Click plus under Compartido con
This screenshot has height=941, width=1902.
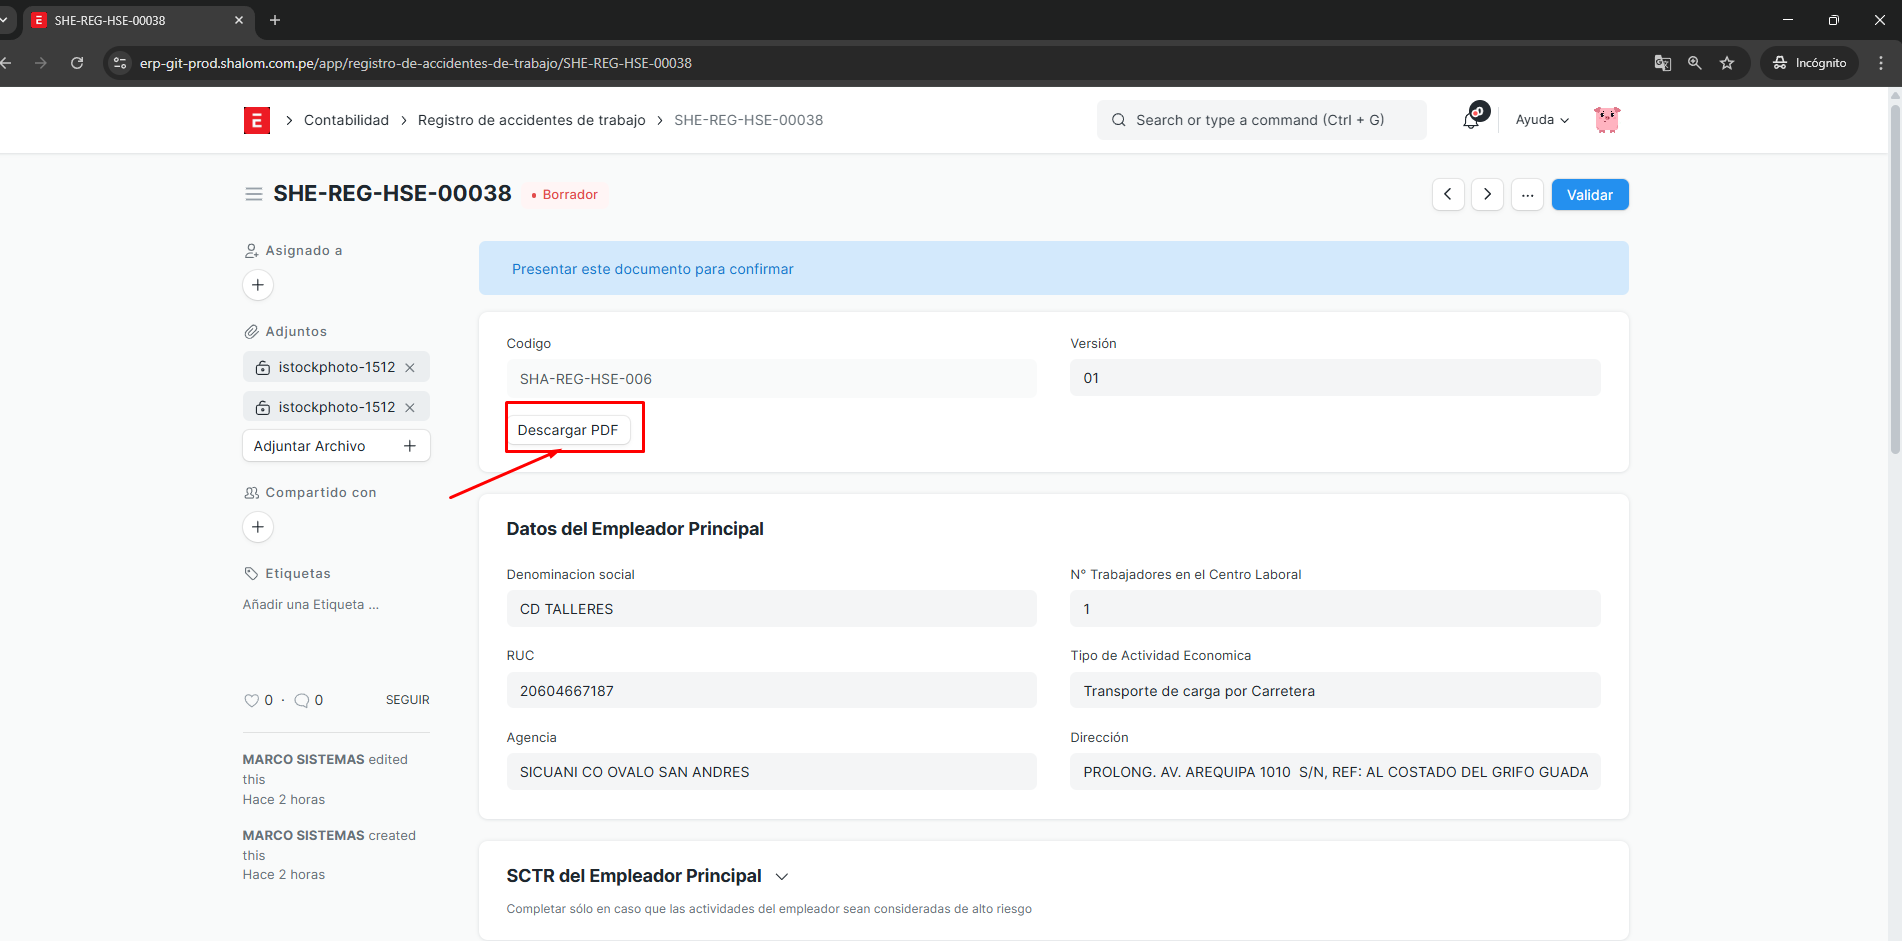tap(258, 527)
